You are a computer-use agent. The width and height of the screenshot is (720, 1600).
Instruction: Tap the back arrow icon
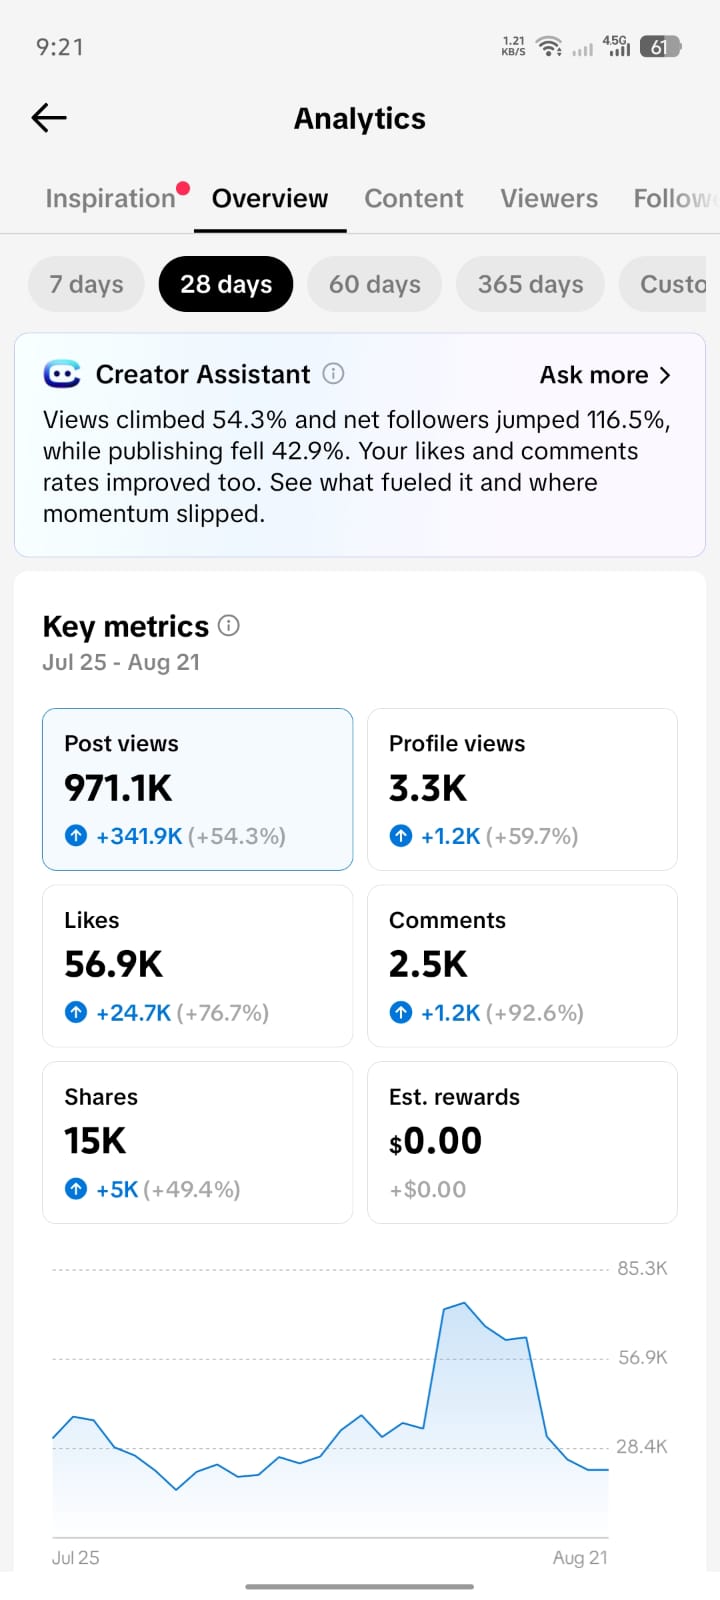[49, 118]
